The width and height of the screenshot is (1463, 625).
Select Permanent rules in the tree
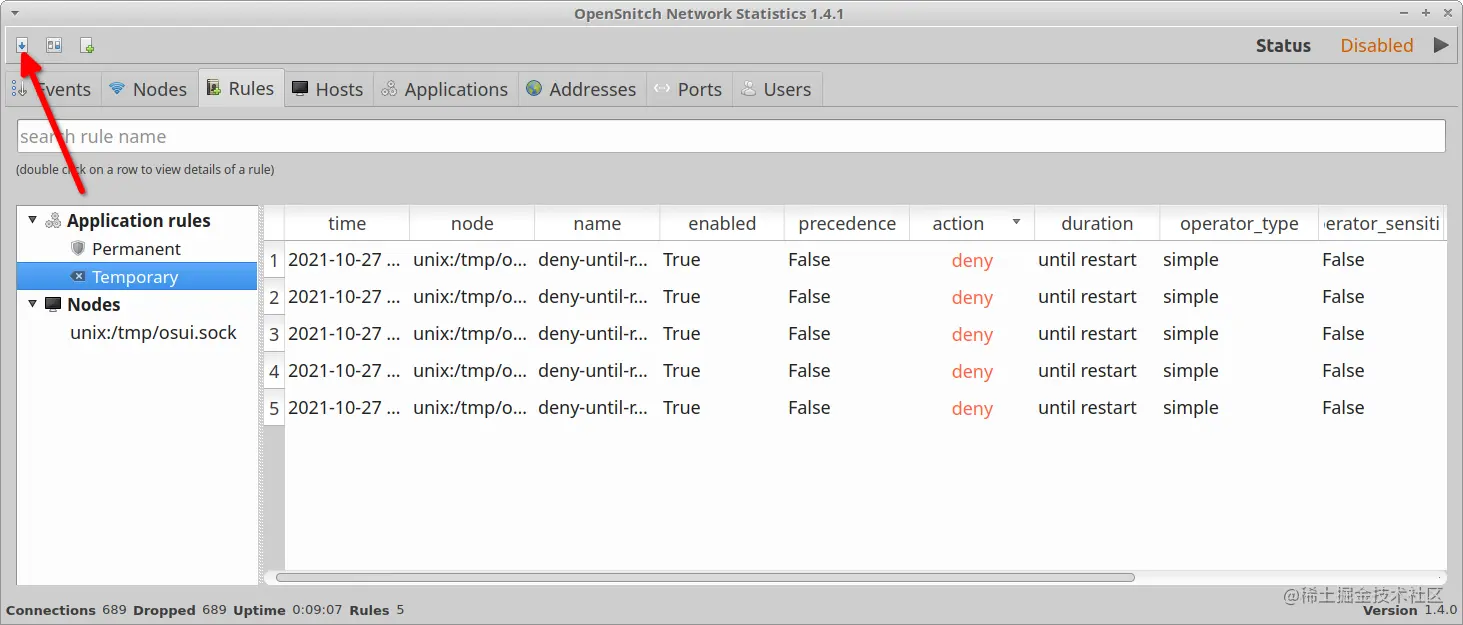coord(136,248)
